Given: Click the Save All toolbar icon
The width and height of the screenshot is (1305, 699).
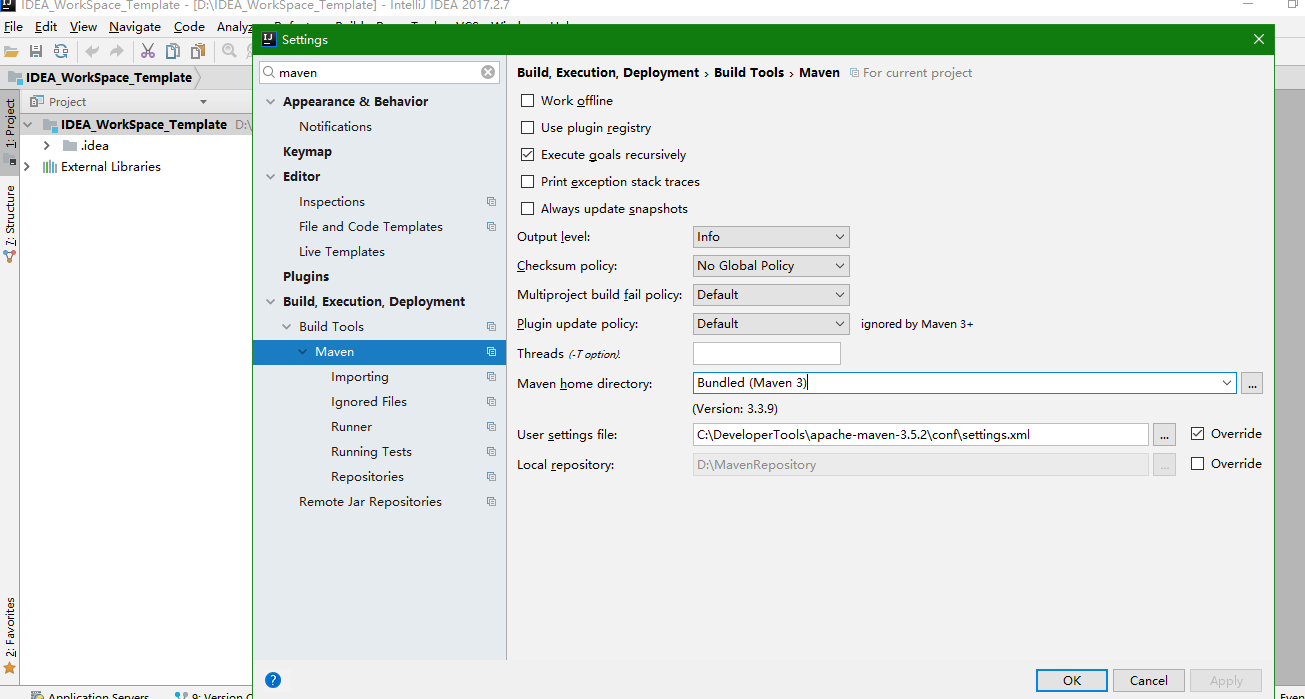Looking at the screenshot, I should (x=36, y=51).
